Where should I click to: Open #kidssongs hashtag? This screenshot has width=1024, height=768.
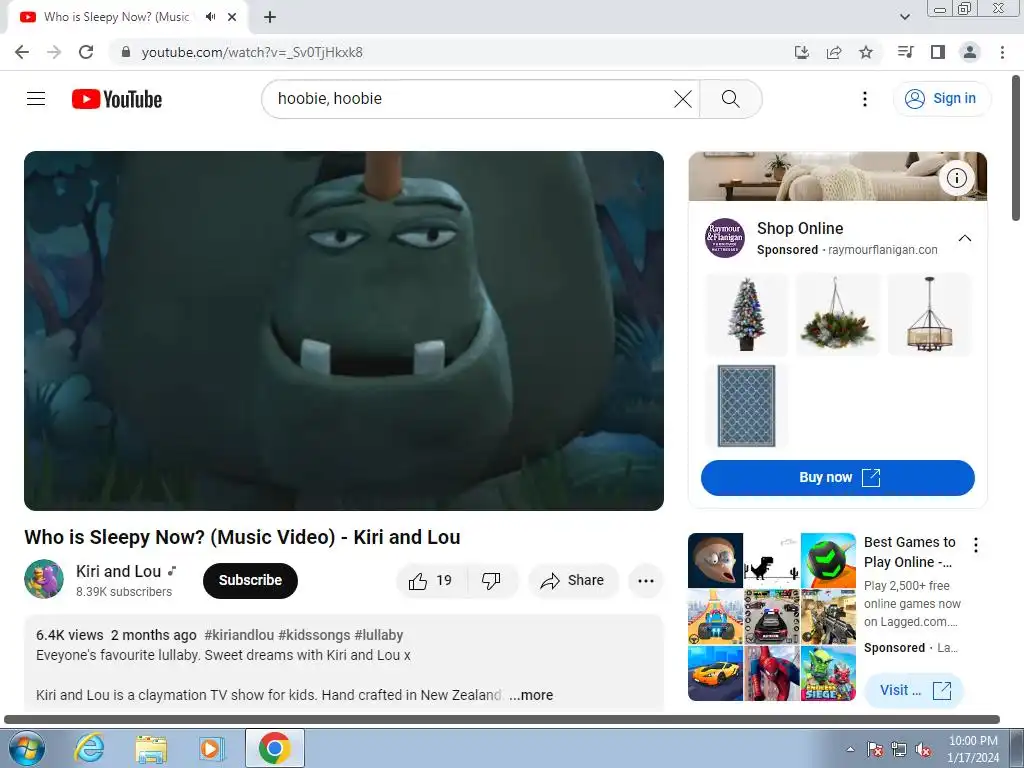[x=314, y=635]
